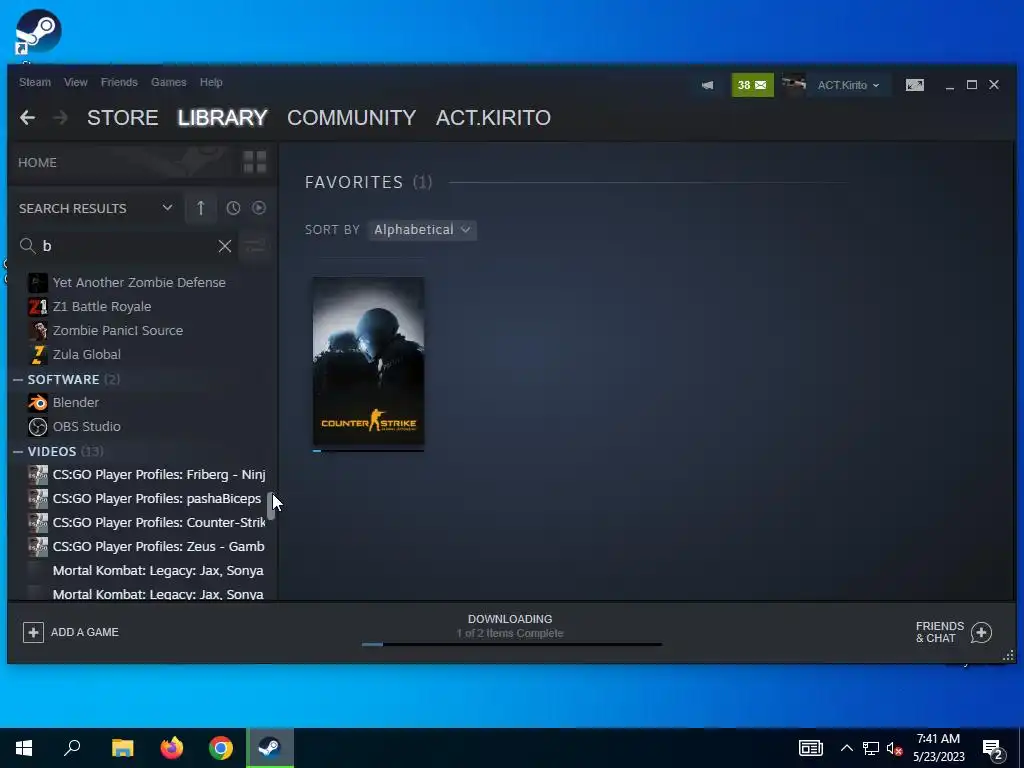Select Z1 Battle Royale game icon

tap(38, 307)
